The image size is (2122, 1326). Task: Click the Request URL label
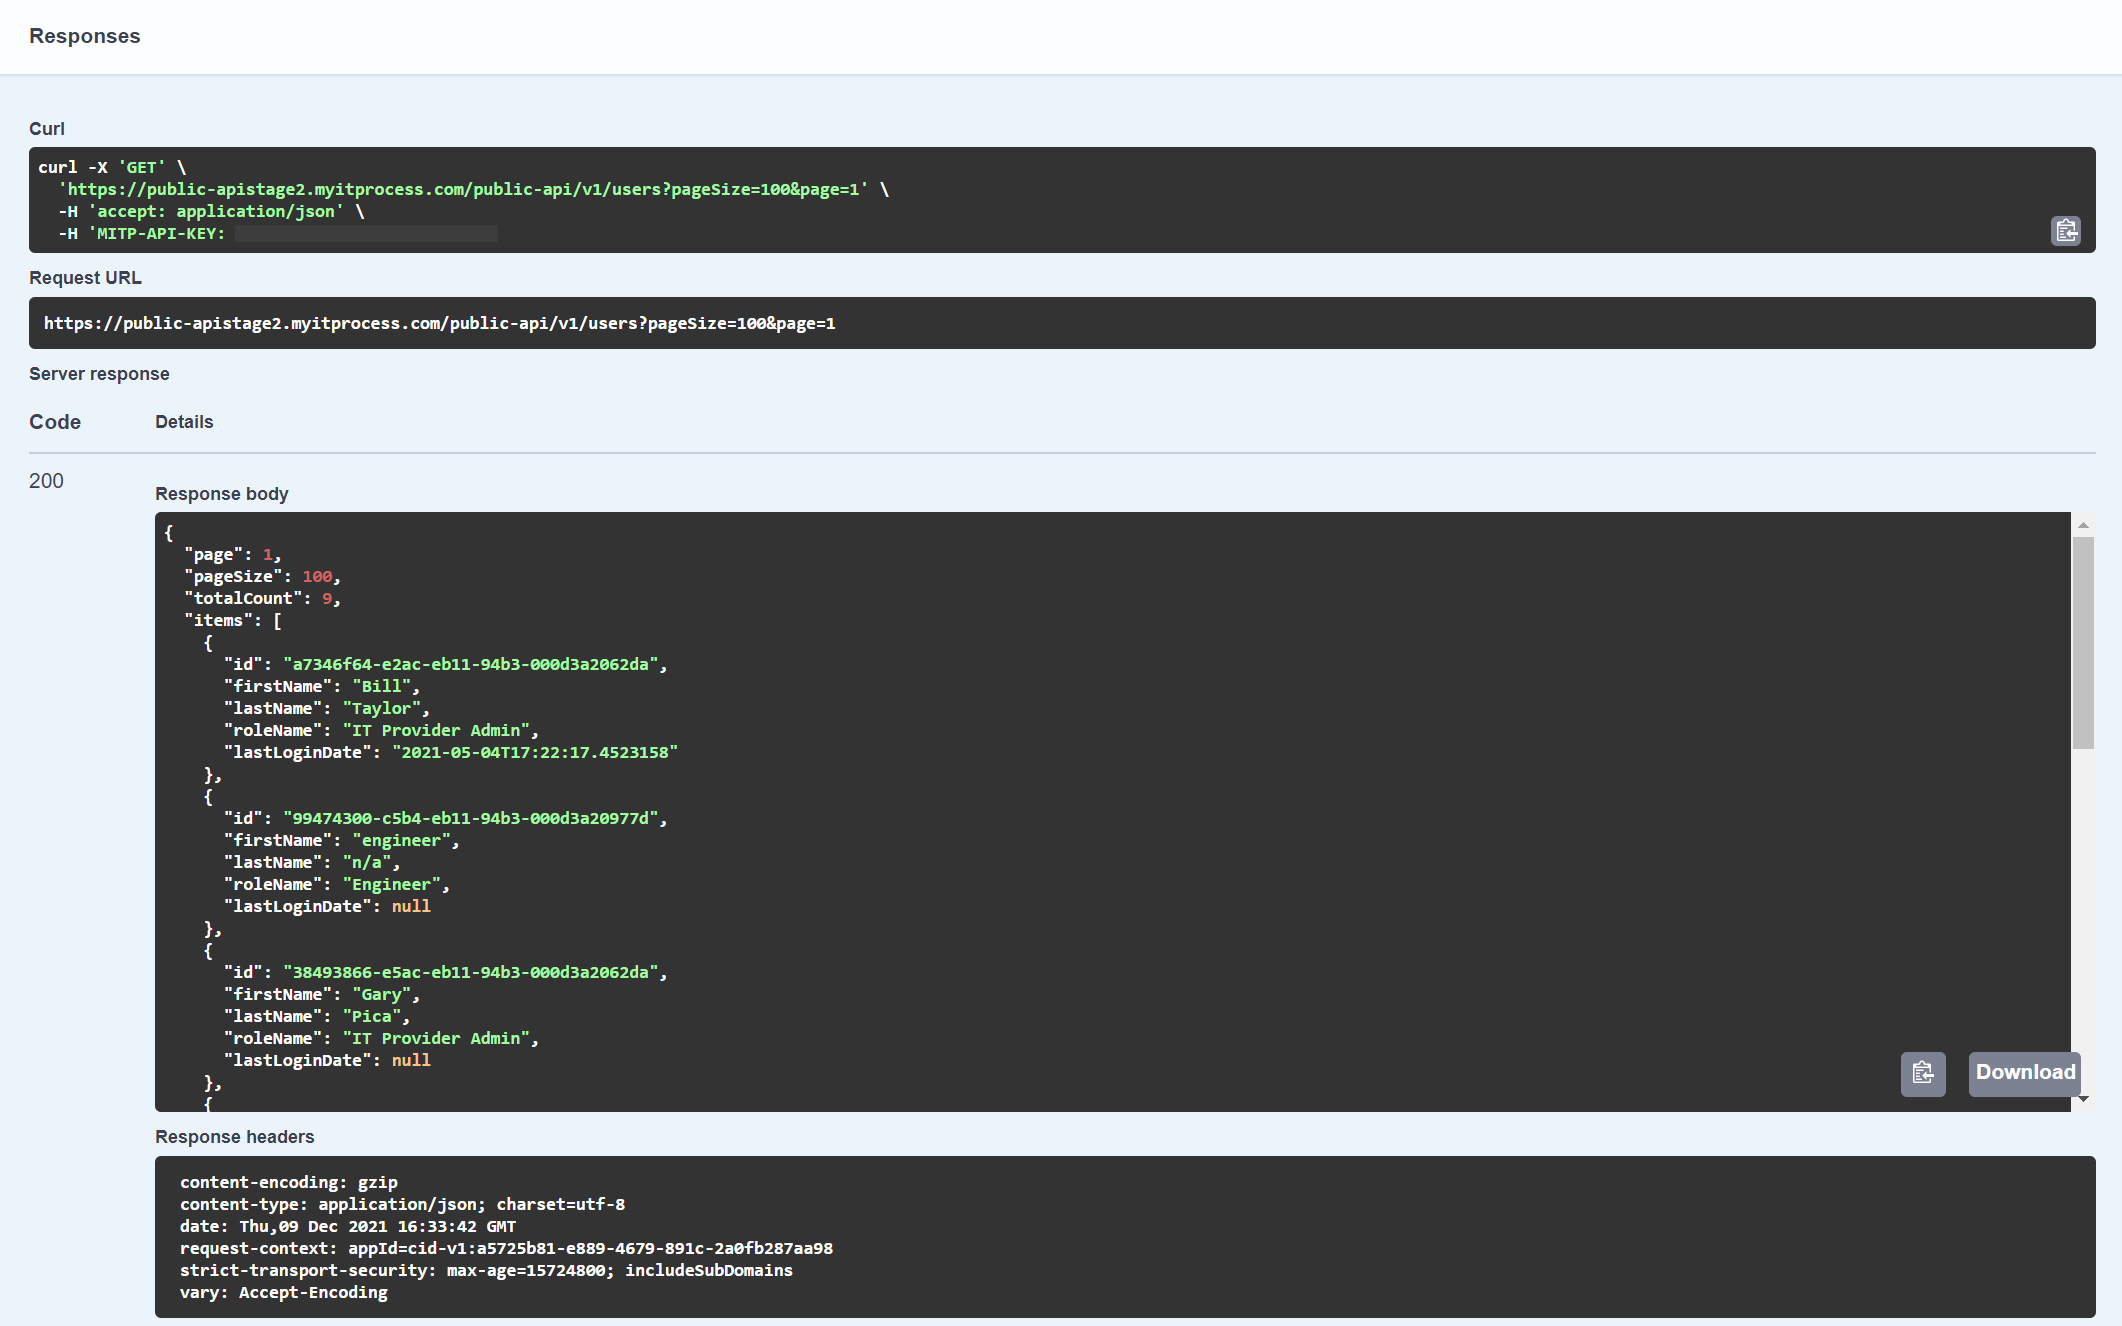tap(85, 278)
